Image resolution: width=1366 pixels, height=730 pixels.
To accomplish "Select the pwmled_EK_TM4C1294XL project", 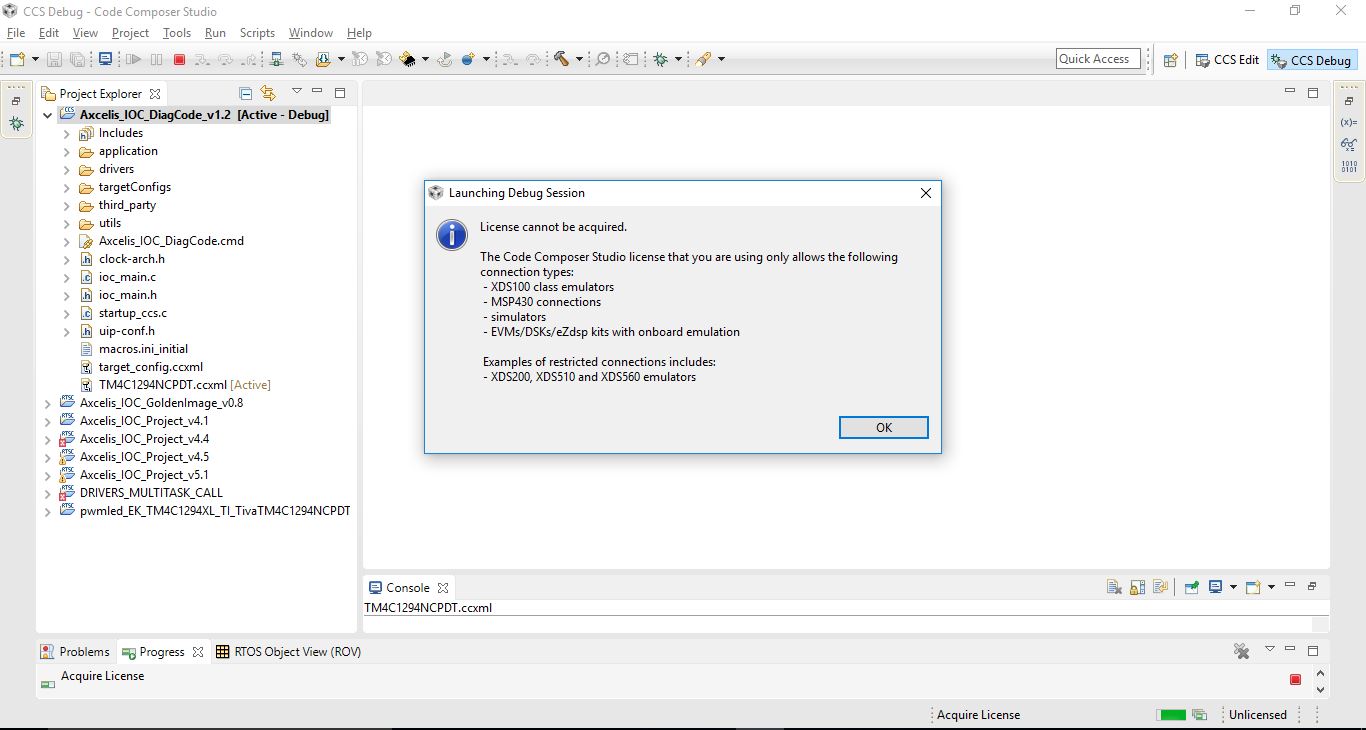I will click(x=215, y=511).
